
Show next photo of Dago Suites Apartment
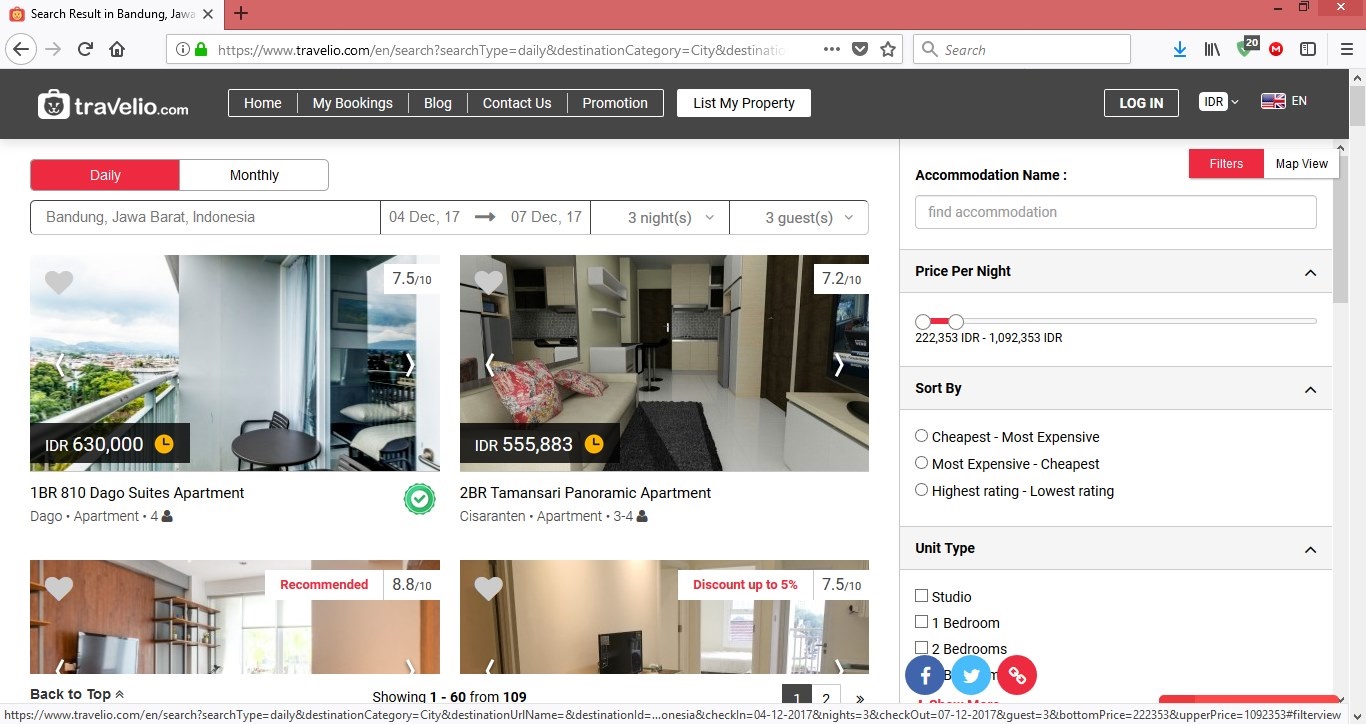409,366
